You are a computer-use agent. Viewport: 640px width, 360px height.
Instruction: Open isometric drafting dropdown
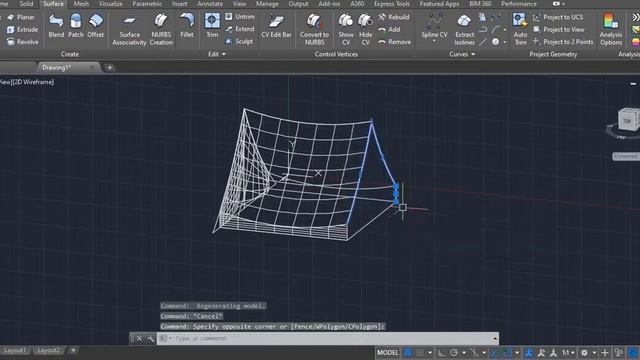coord(484,353)
